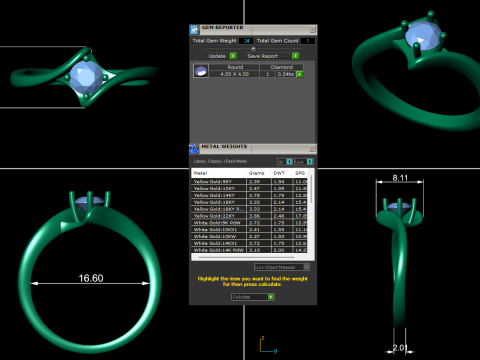480x360 pixels.
Task: Select the White Gold:10KX1 row
Action: [x=249, y=230]
